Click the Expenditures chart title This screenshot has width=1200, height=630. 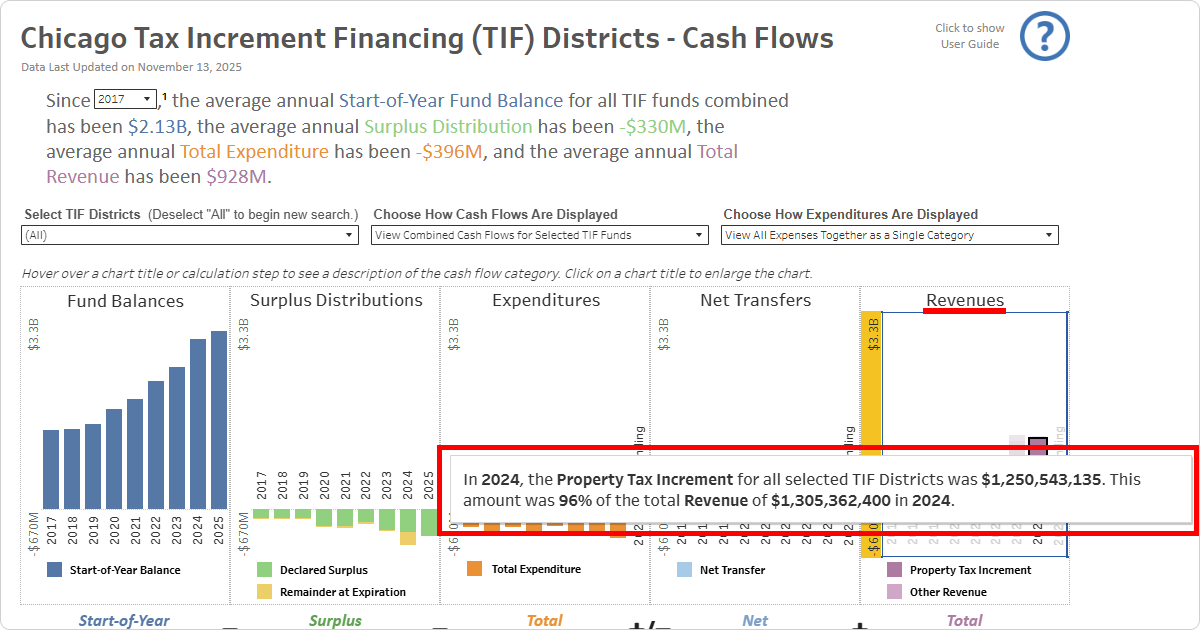tap(544, 300)
